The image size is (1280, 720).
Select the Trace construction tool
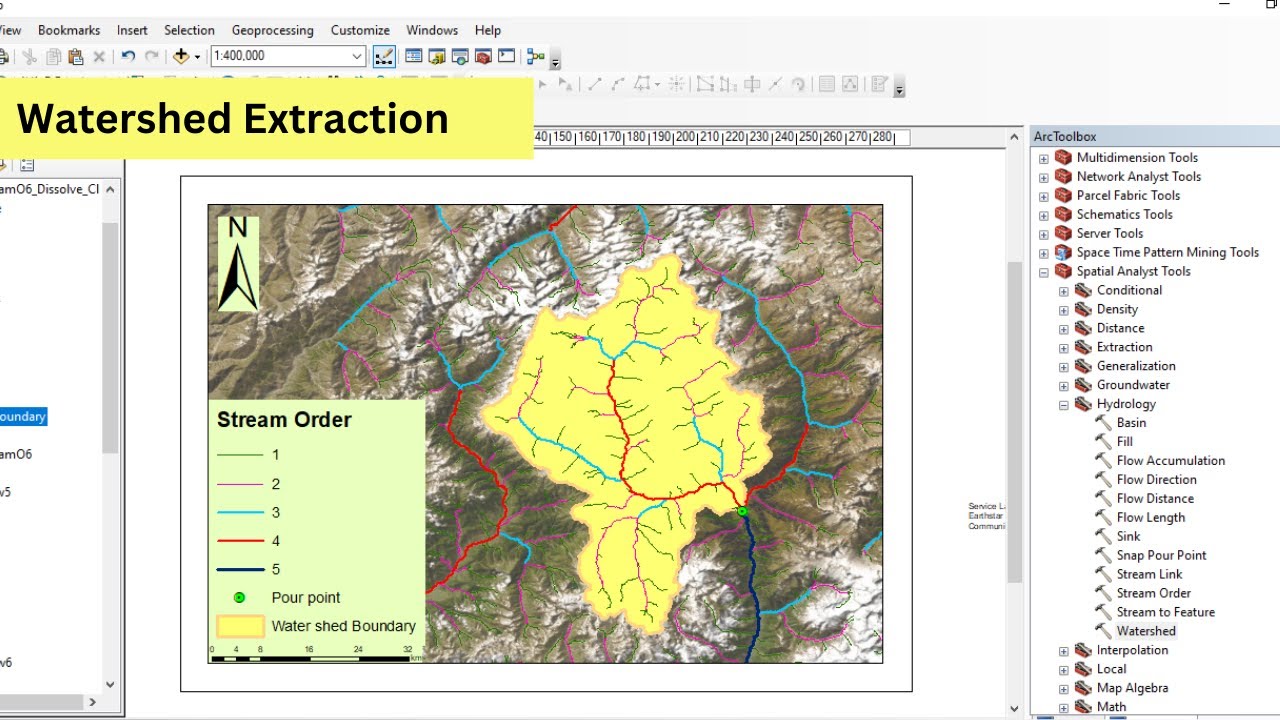642,85
